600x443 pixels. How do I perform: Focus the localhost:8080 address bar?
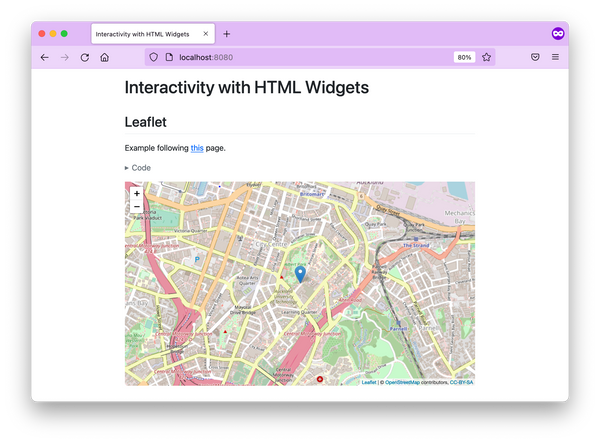pos(300,58)
